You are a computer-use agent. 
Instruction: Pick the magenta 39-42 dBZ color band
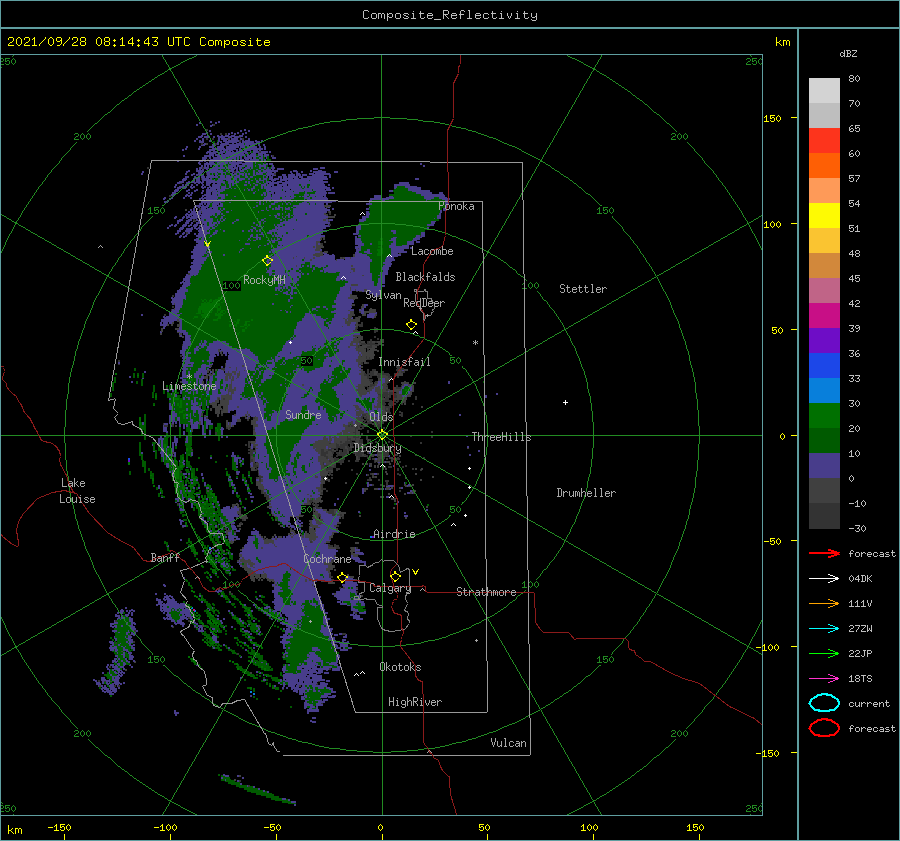(x=824, y=316)
